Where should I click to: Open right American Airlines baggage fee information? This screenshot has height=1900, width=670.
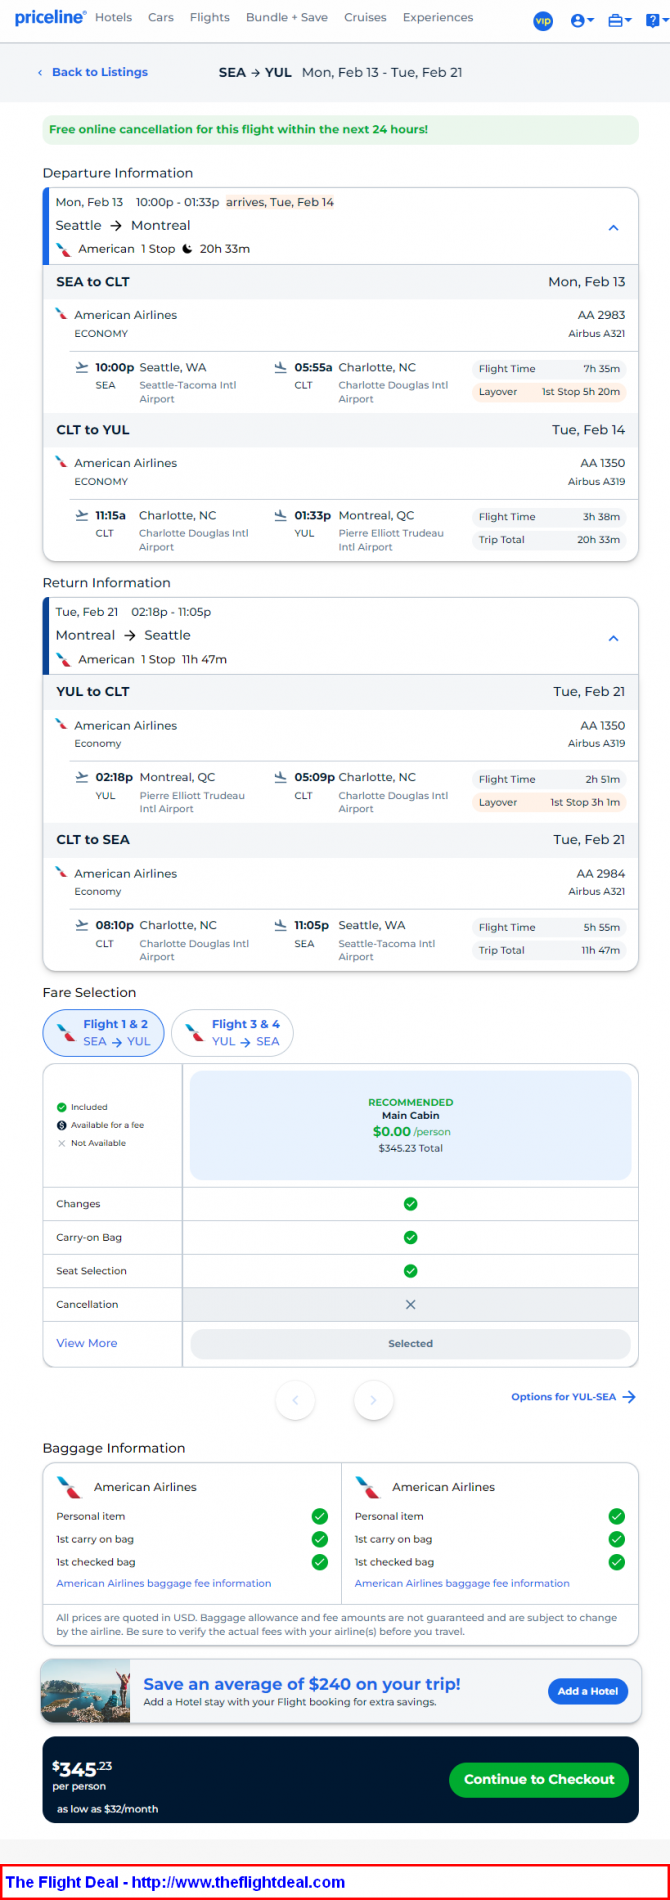pyautogui.click(x=462, y=1583)
